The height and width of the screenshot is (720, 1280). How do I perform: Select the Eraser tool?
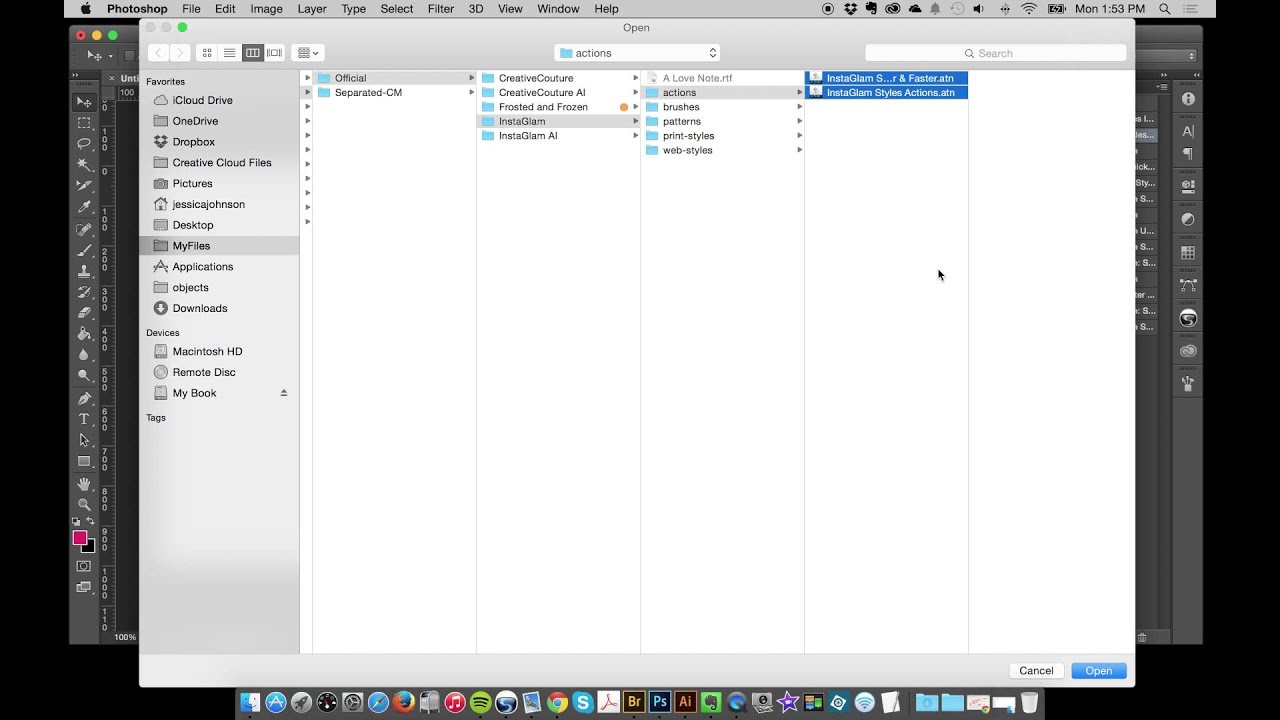pyautogui.click(x=84, y=313)
